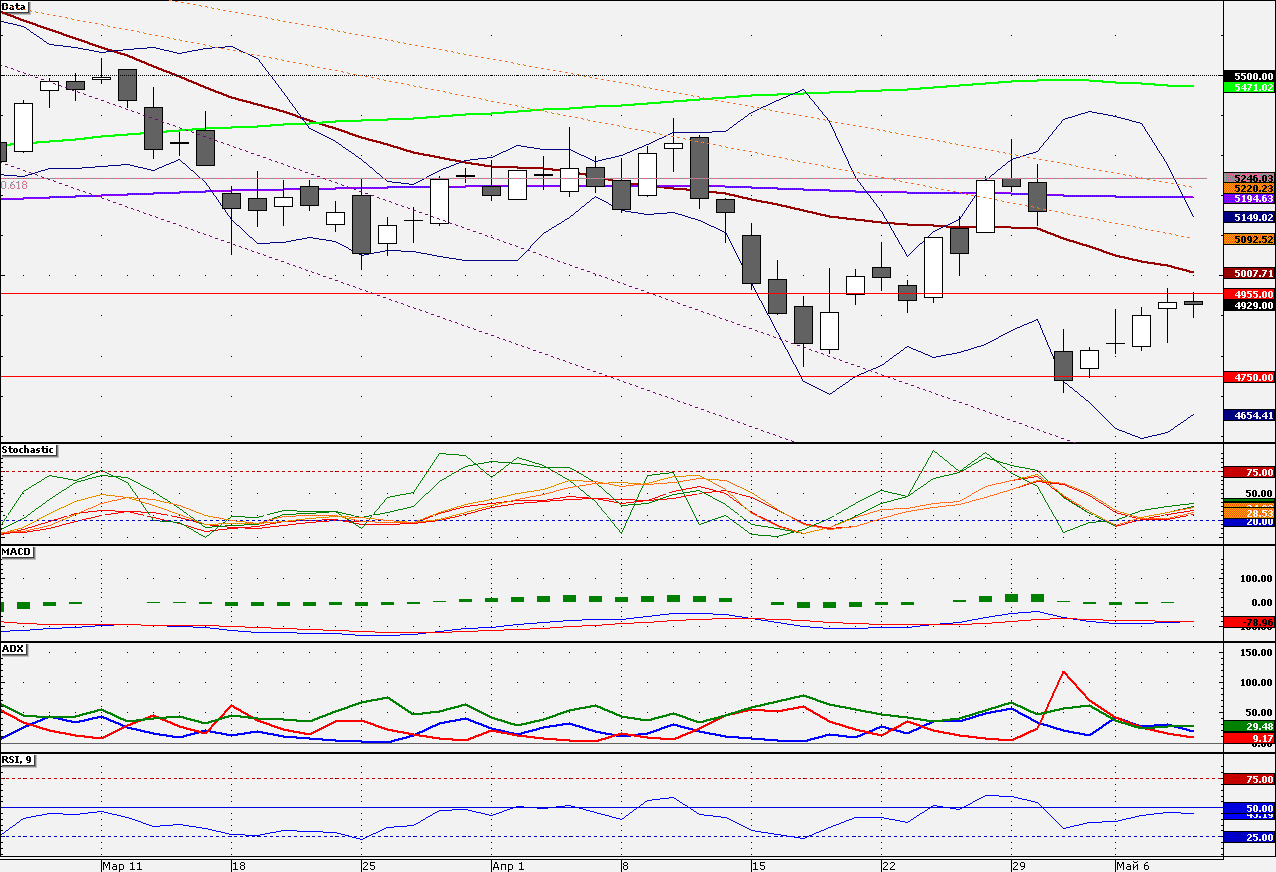
Task: Click the 0.618 Fibonacci level label
Action: 15,185
